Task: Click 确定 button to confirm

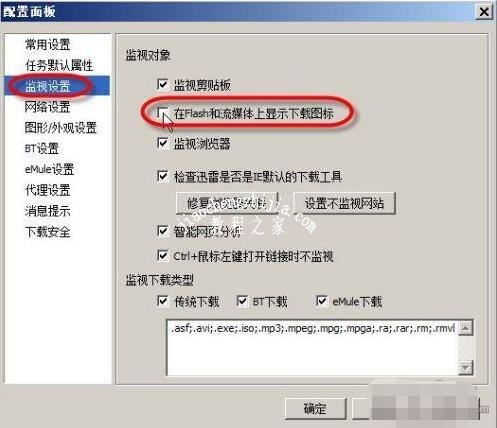Action: click(x=315, y=408)
